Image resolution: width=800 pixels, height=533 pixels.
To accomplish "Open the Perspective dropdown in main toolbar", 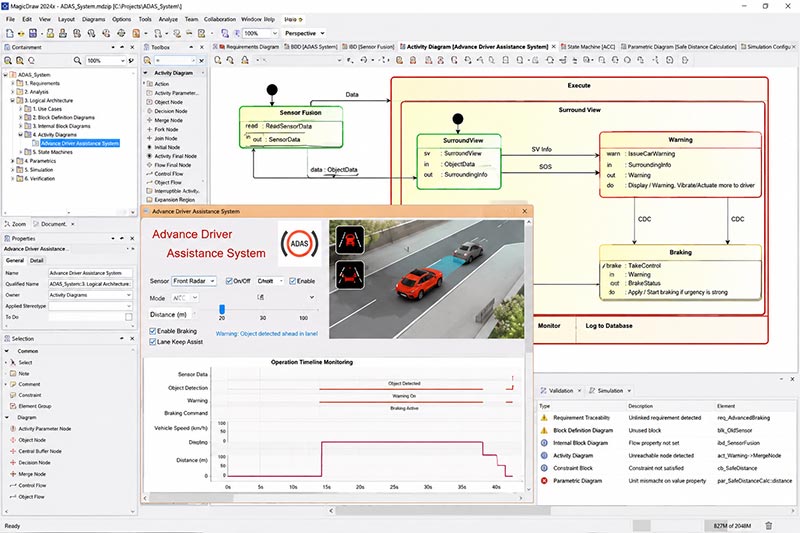I will pos(305,33).
